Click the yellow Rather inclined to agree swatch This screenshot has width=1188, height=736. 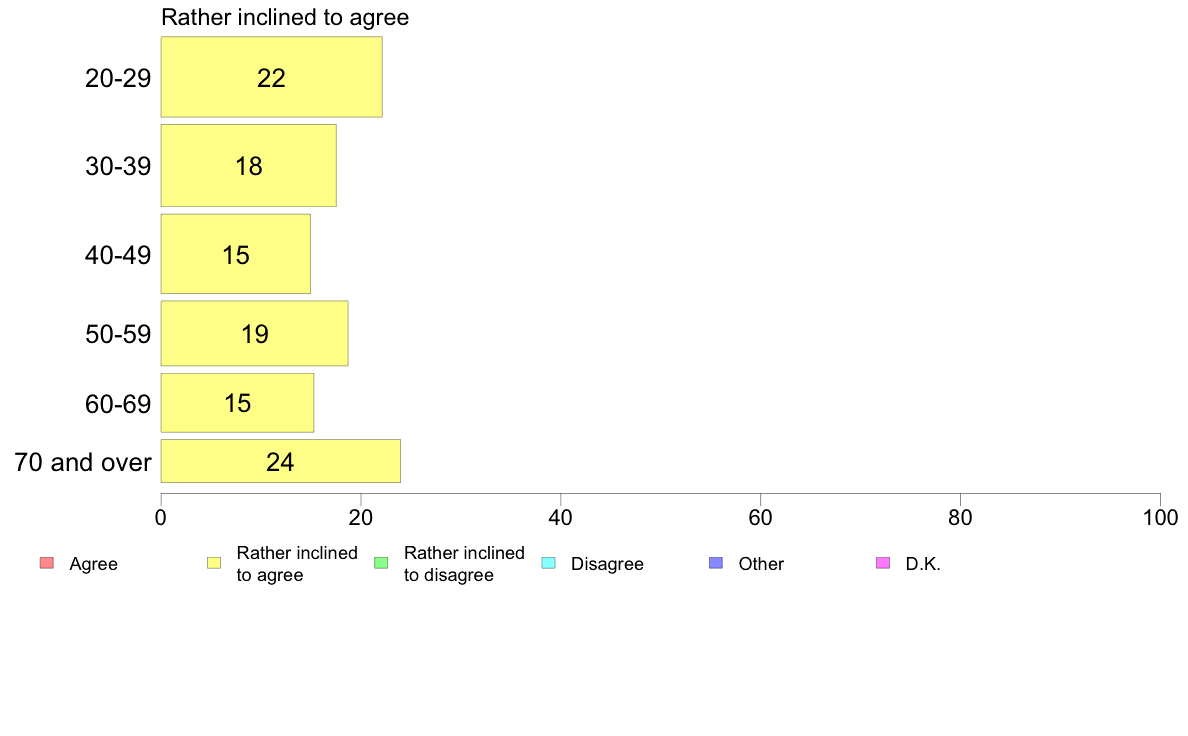point(214,563)
